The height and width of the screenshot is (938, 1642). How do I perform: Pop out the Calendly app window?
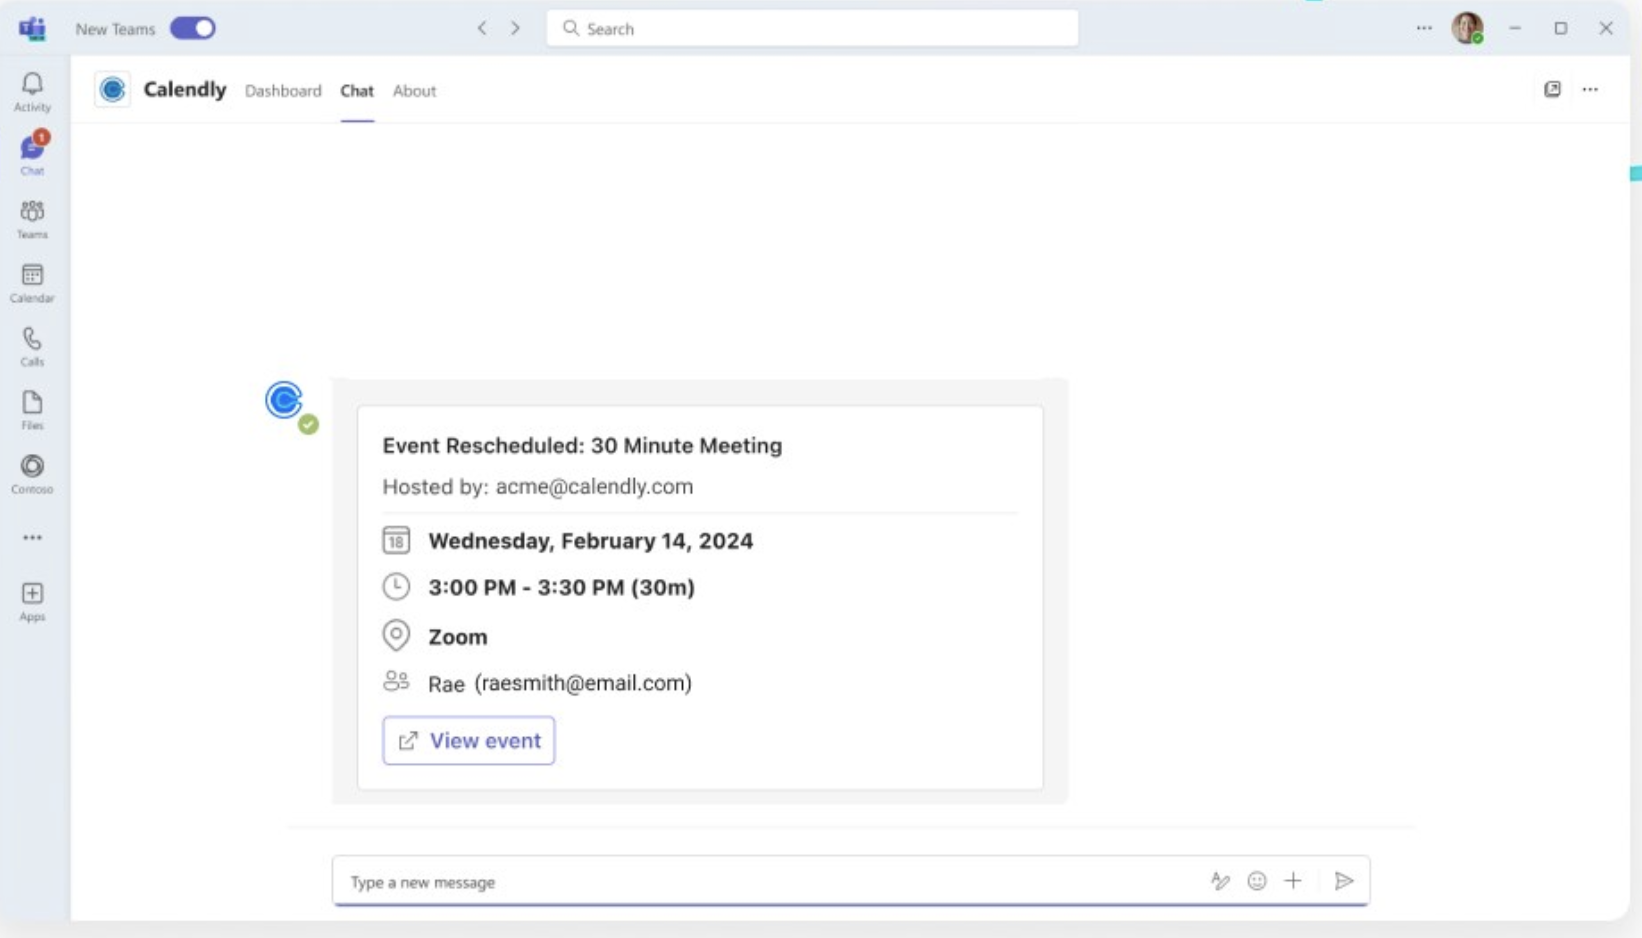[x=1552, y=89]
